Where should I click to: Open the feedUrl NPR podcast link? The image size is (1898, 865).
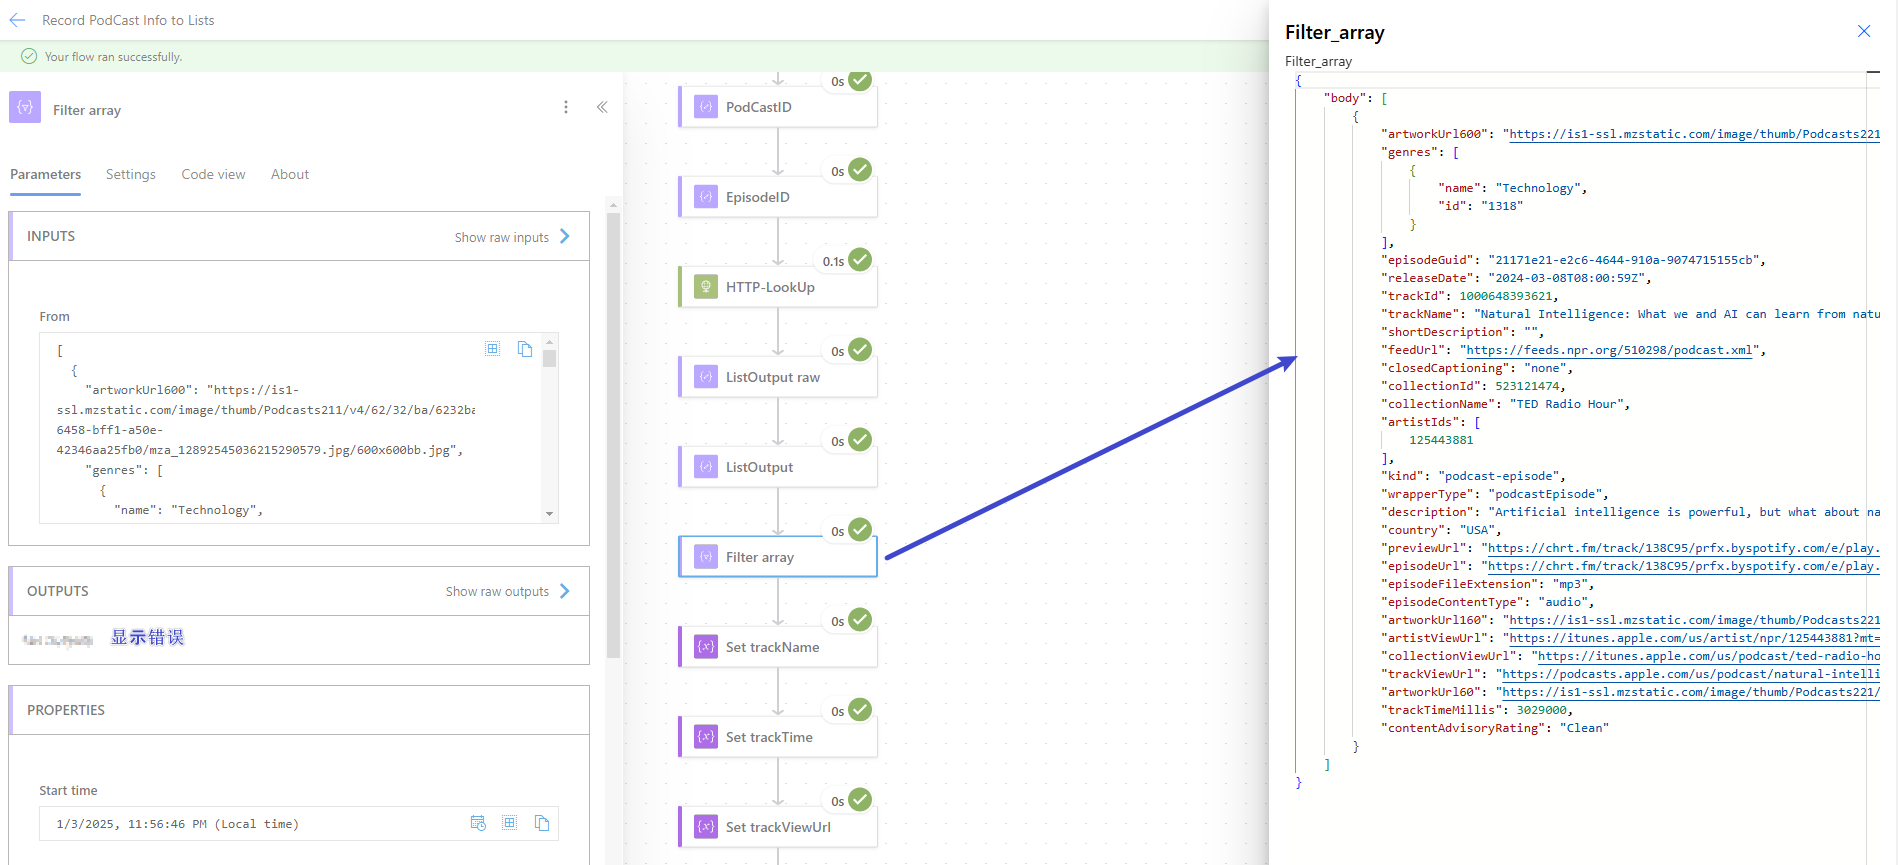click(x=1609, y=350)
